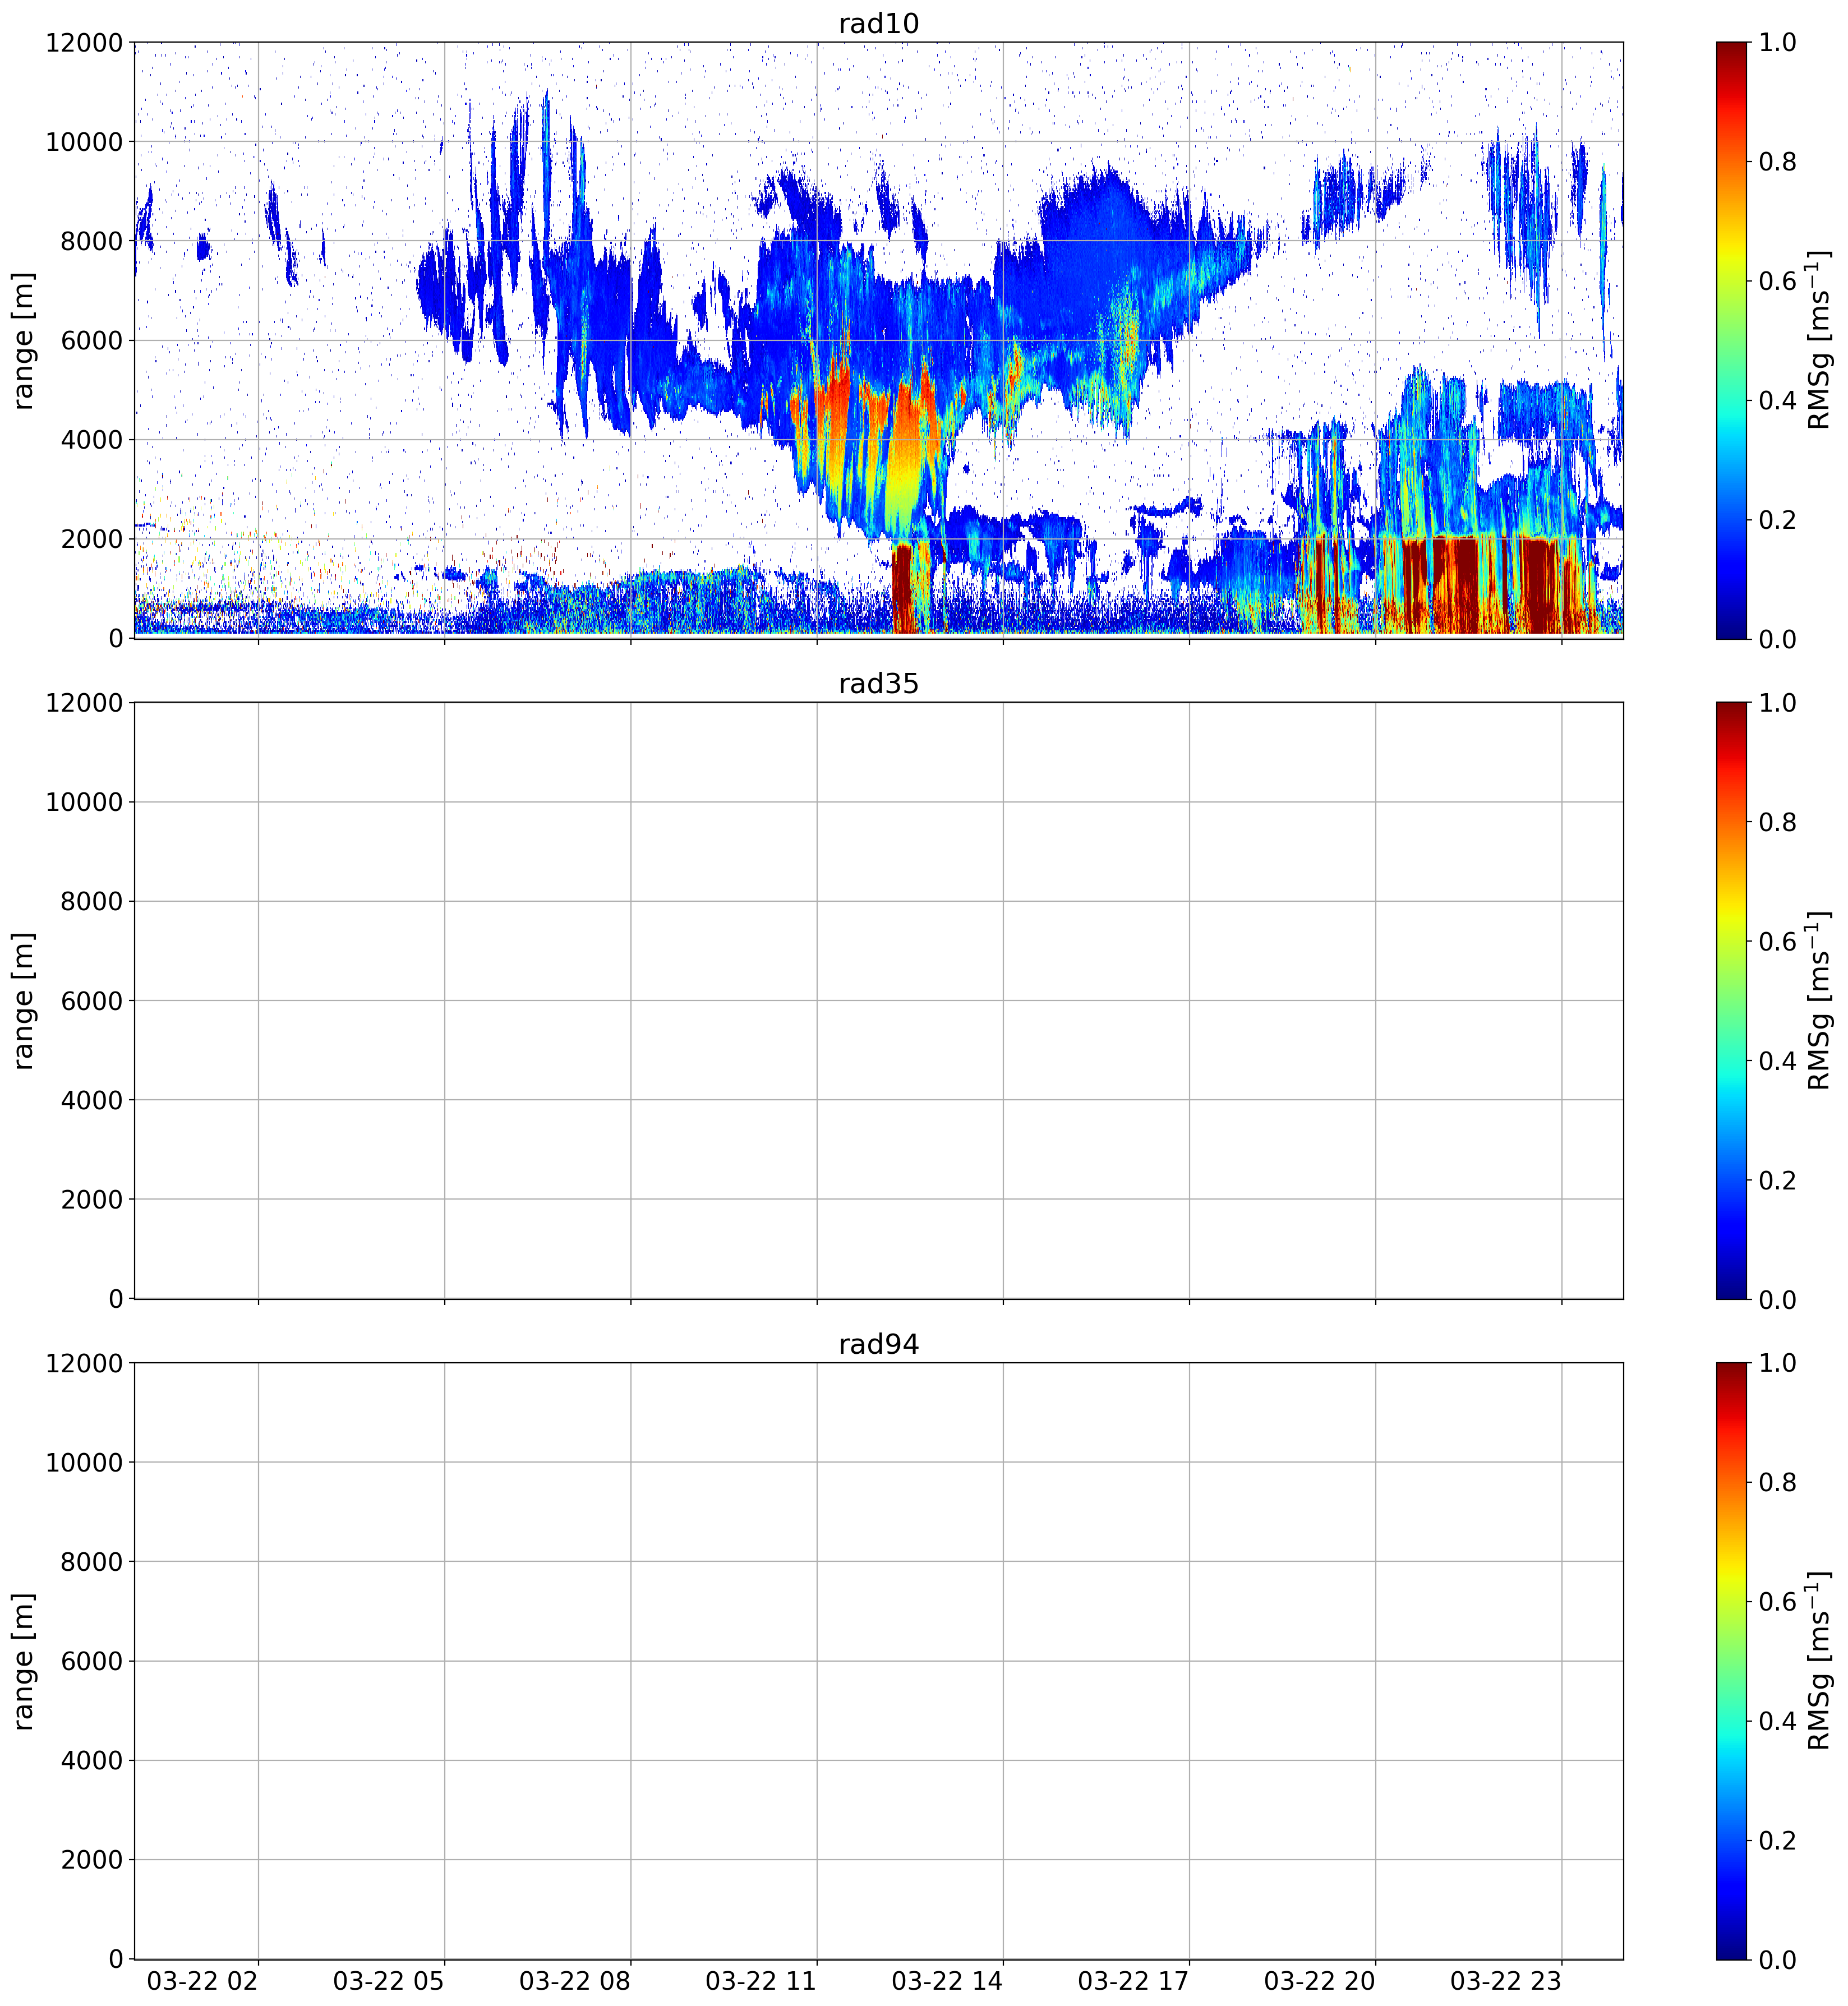Click the 10000 range tick on rad35
This screenshot has height=2006, width=1848.
[x=84, y=802]
